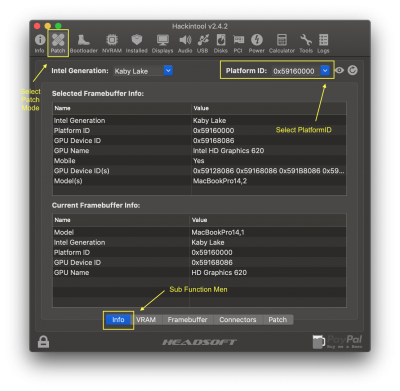Image resolution: width=400 pixels, height=391 pixels.
Task: Select the Mobile row
Action: 199,161
